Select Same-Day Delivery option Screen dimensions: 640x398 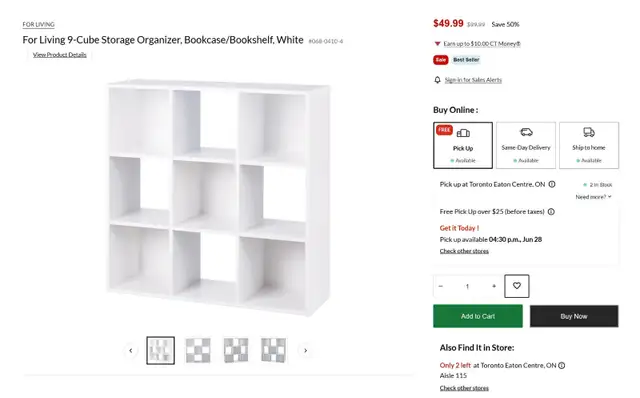click(526, 145)
